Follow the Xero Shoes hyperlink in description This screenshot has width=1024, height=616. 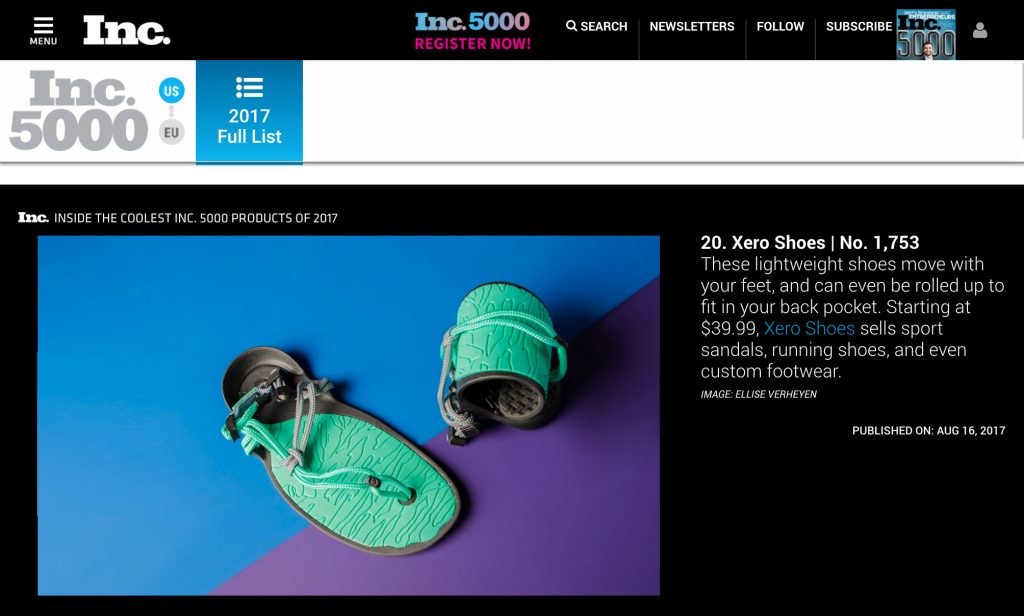(x=809, y=328)
